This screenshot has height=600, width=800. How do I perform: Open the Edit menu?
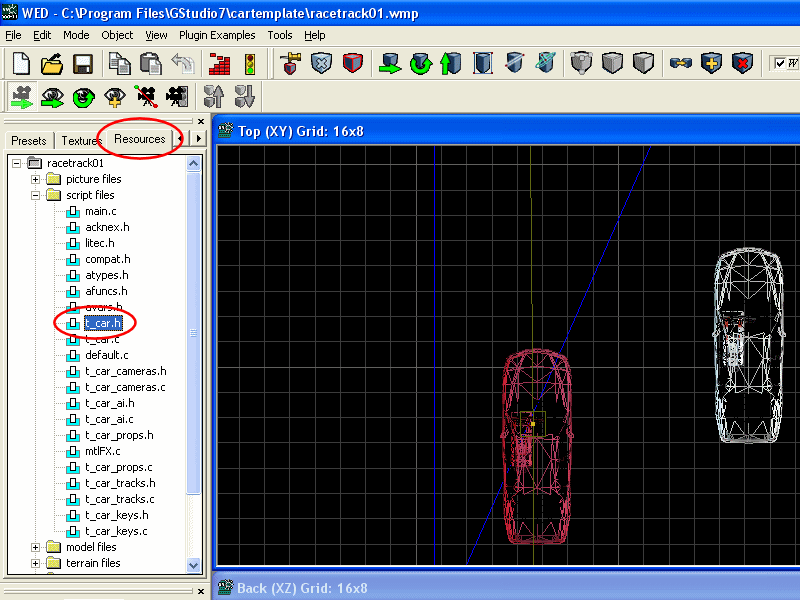(x=42, y=35)
